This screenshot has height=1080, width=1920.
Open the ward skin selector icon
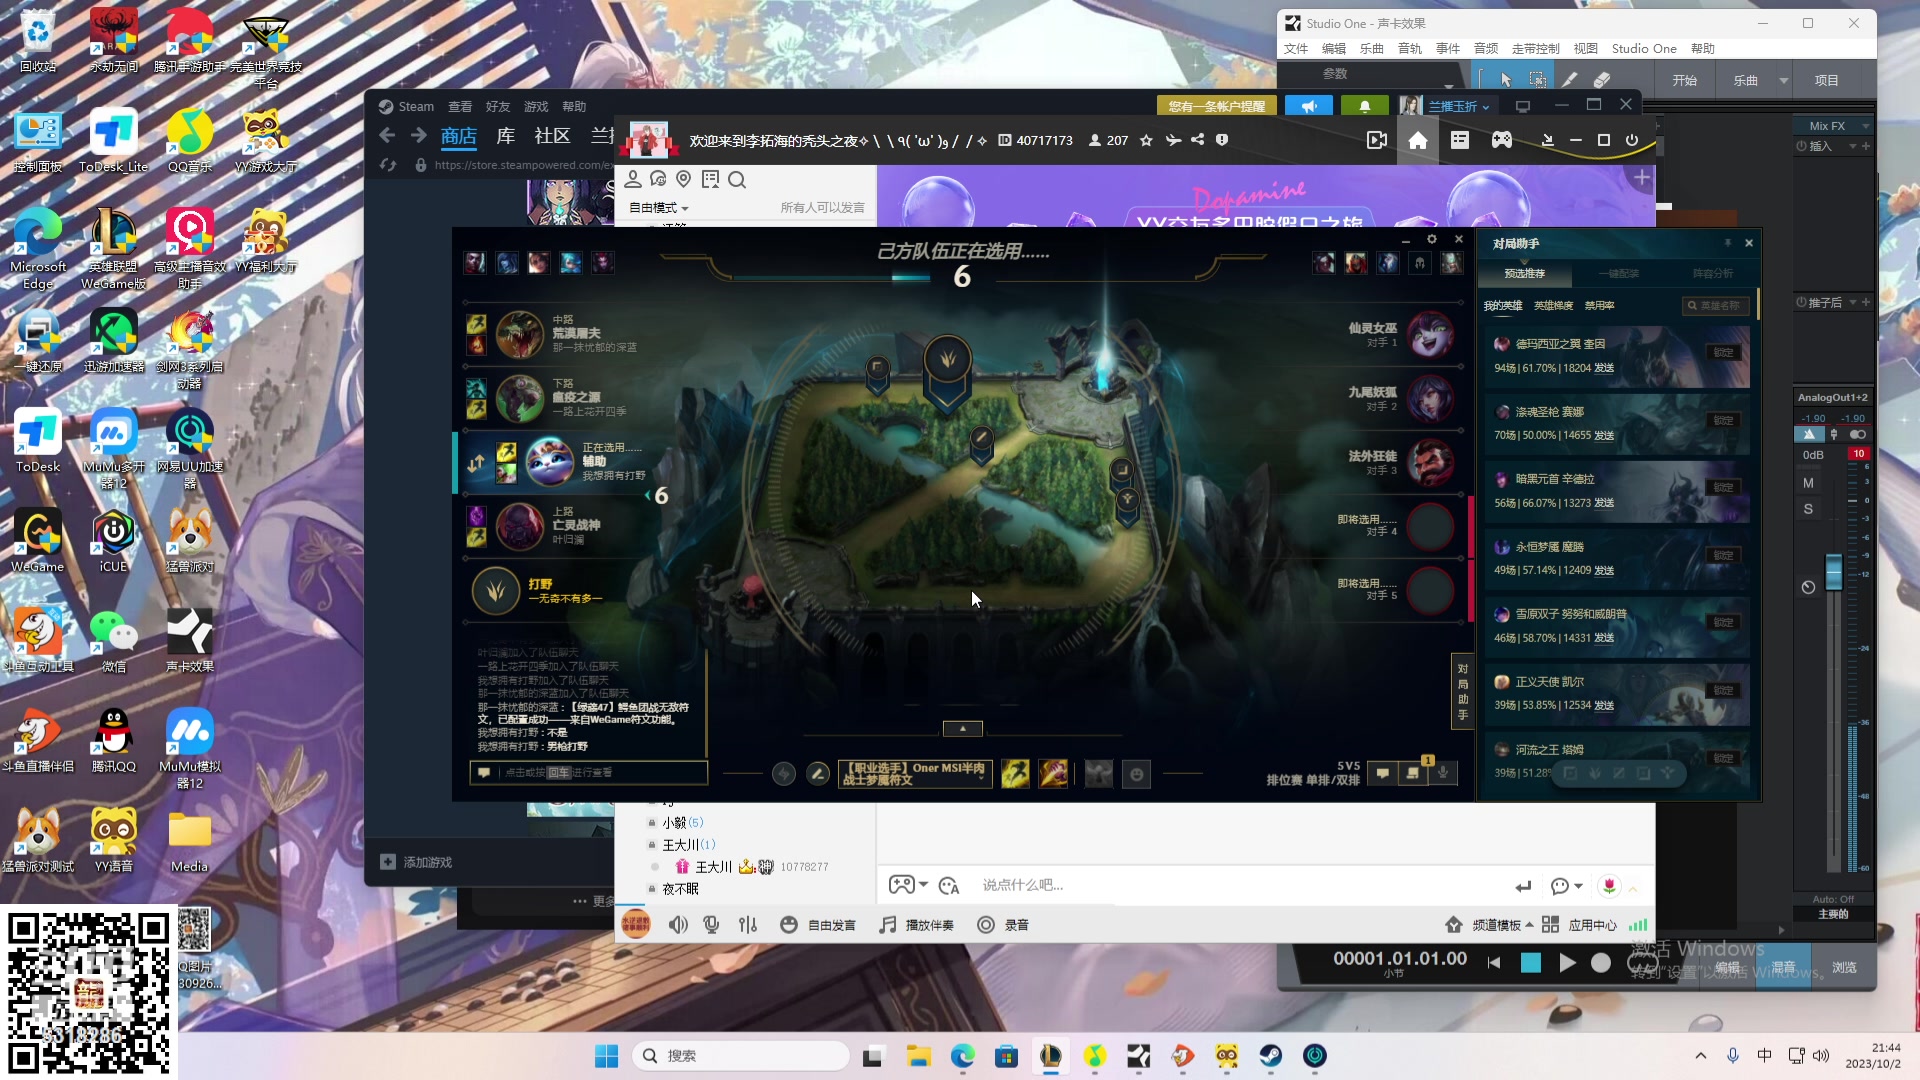click(x=1099, y=774)
